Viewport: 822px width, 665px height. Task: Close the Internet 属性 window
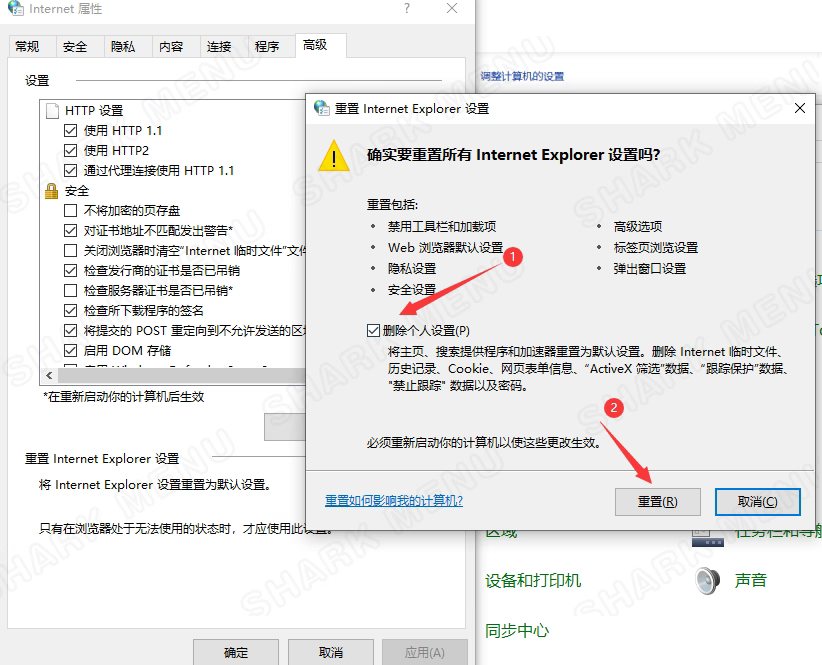coord(452,8)
